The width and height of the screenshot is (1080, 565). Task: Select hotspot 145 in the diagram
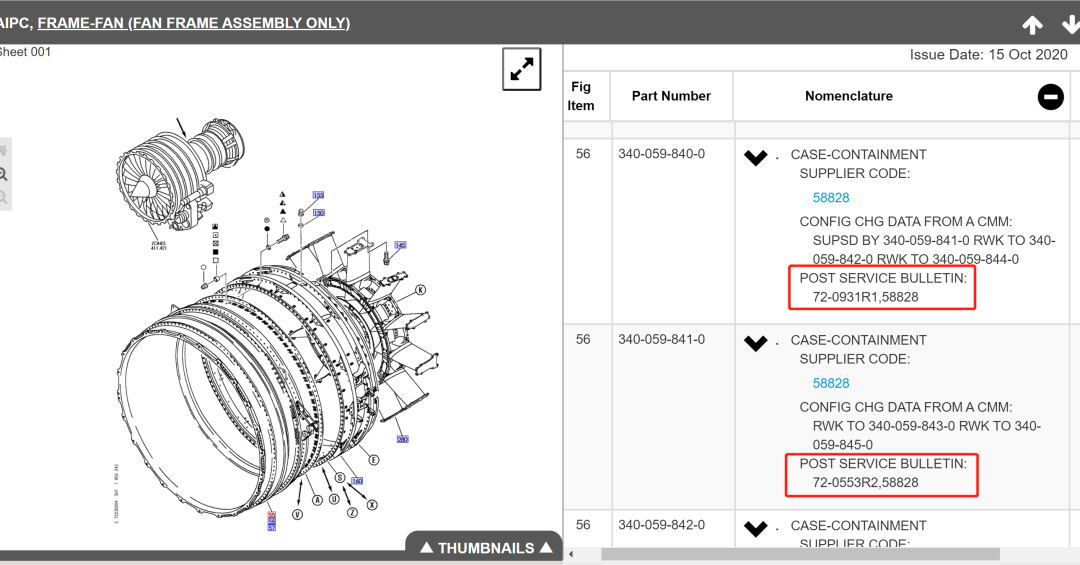point(400,245)
